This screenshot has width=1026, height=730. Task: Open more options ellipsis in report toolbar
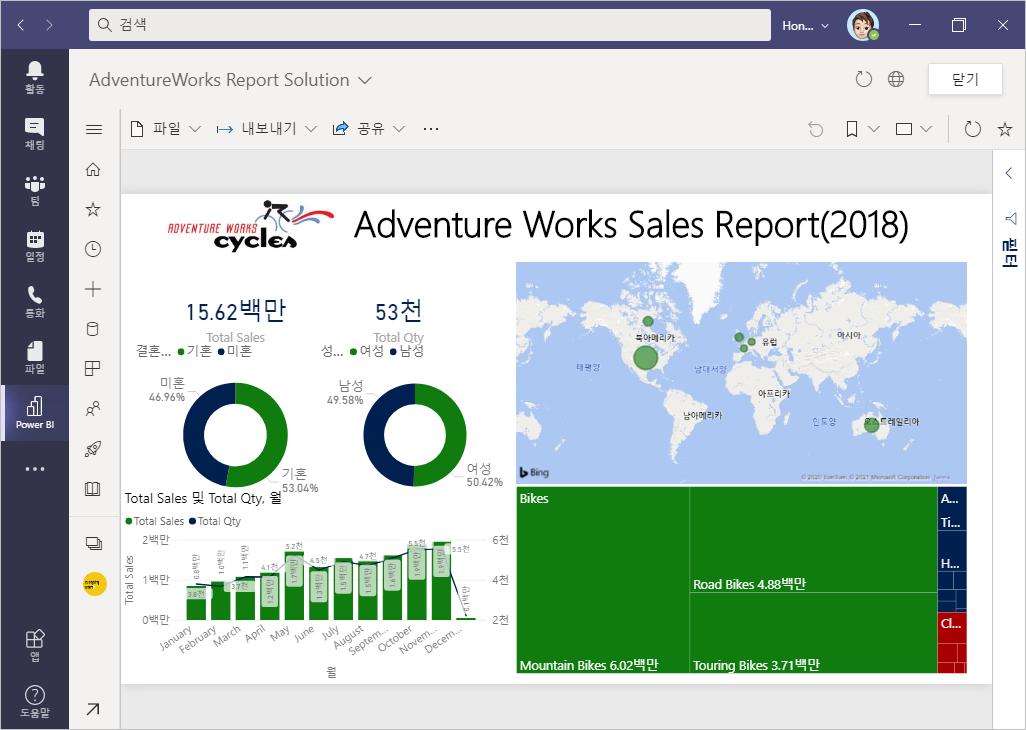point(431,129)
